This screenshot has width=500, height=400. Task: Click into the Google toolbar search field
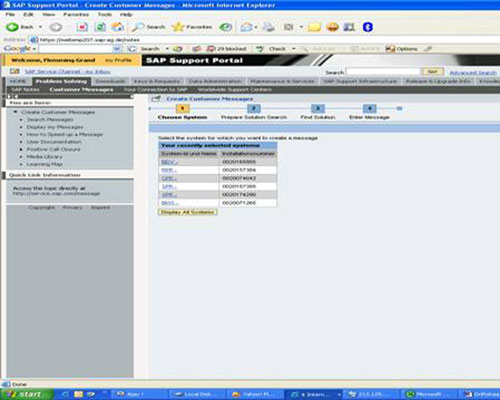point(76,49)
